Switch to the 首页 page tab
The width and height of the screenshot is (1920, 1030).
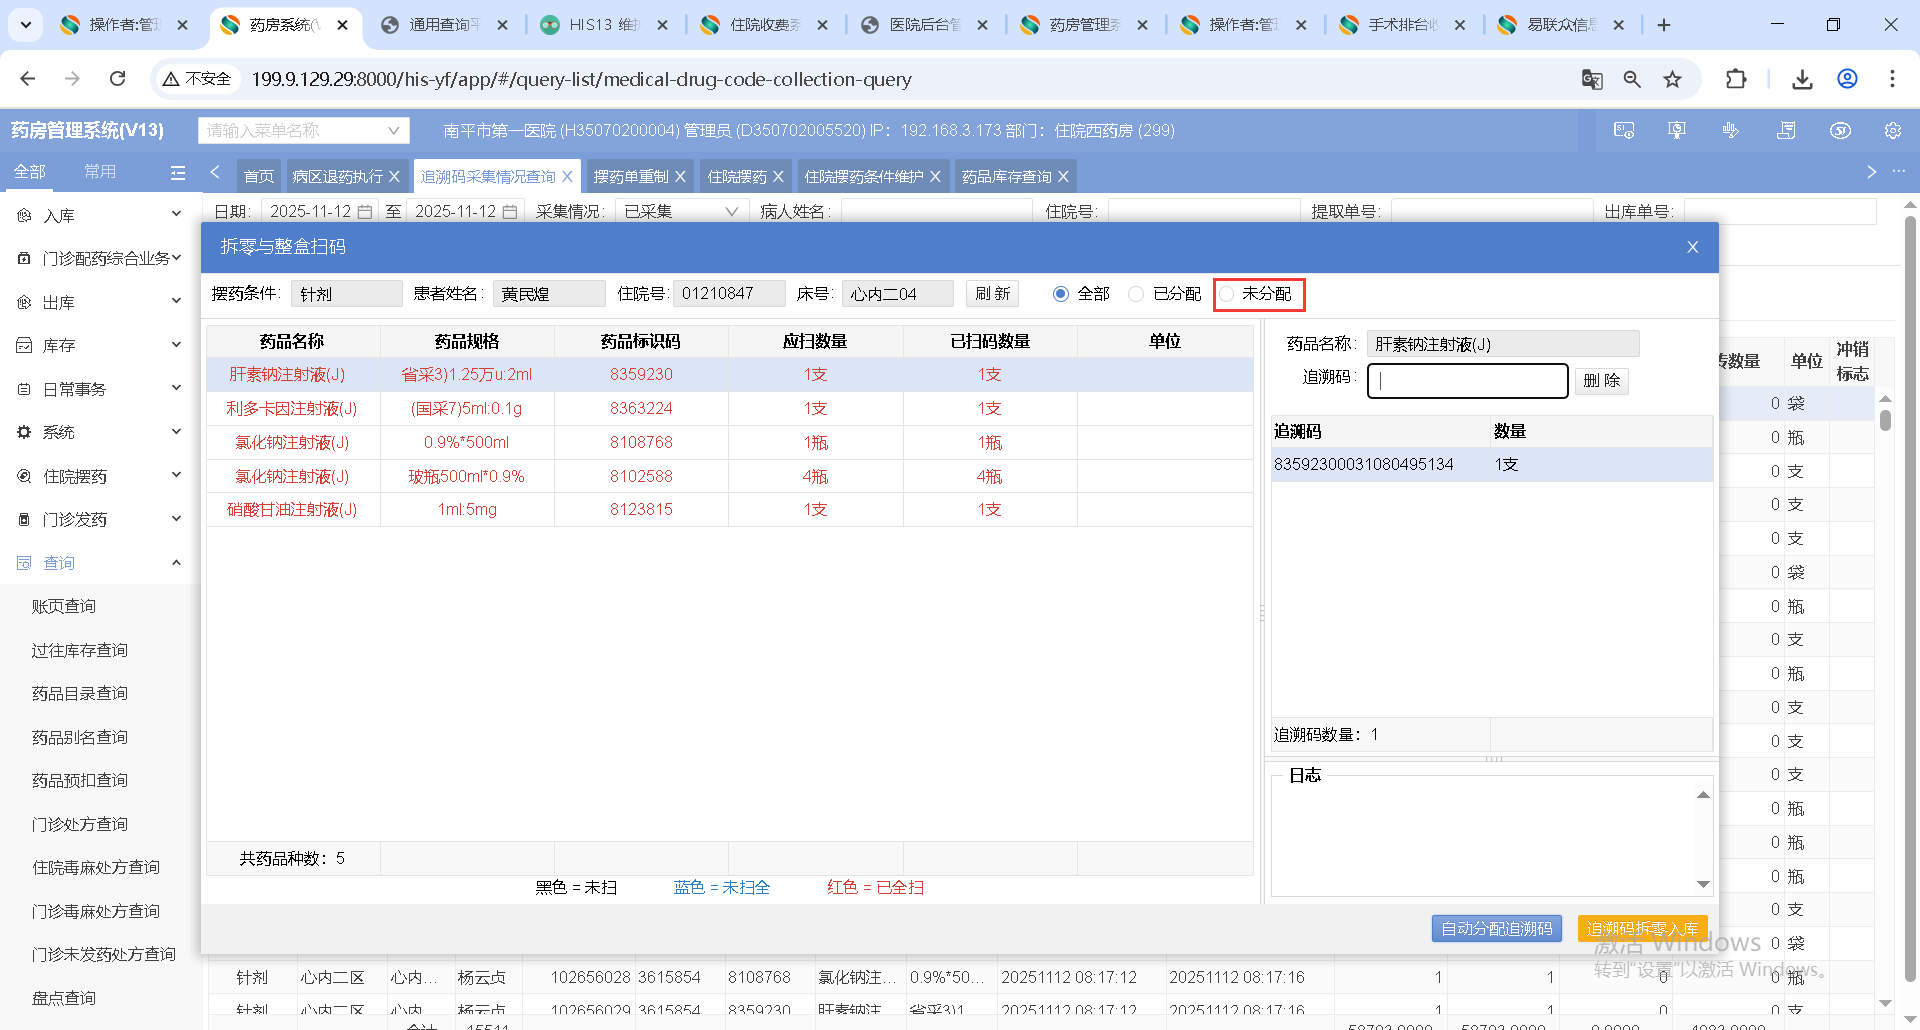click(259, 176)
